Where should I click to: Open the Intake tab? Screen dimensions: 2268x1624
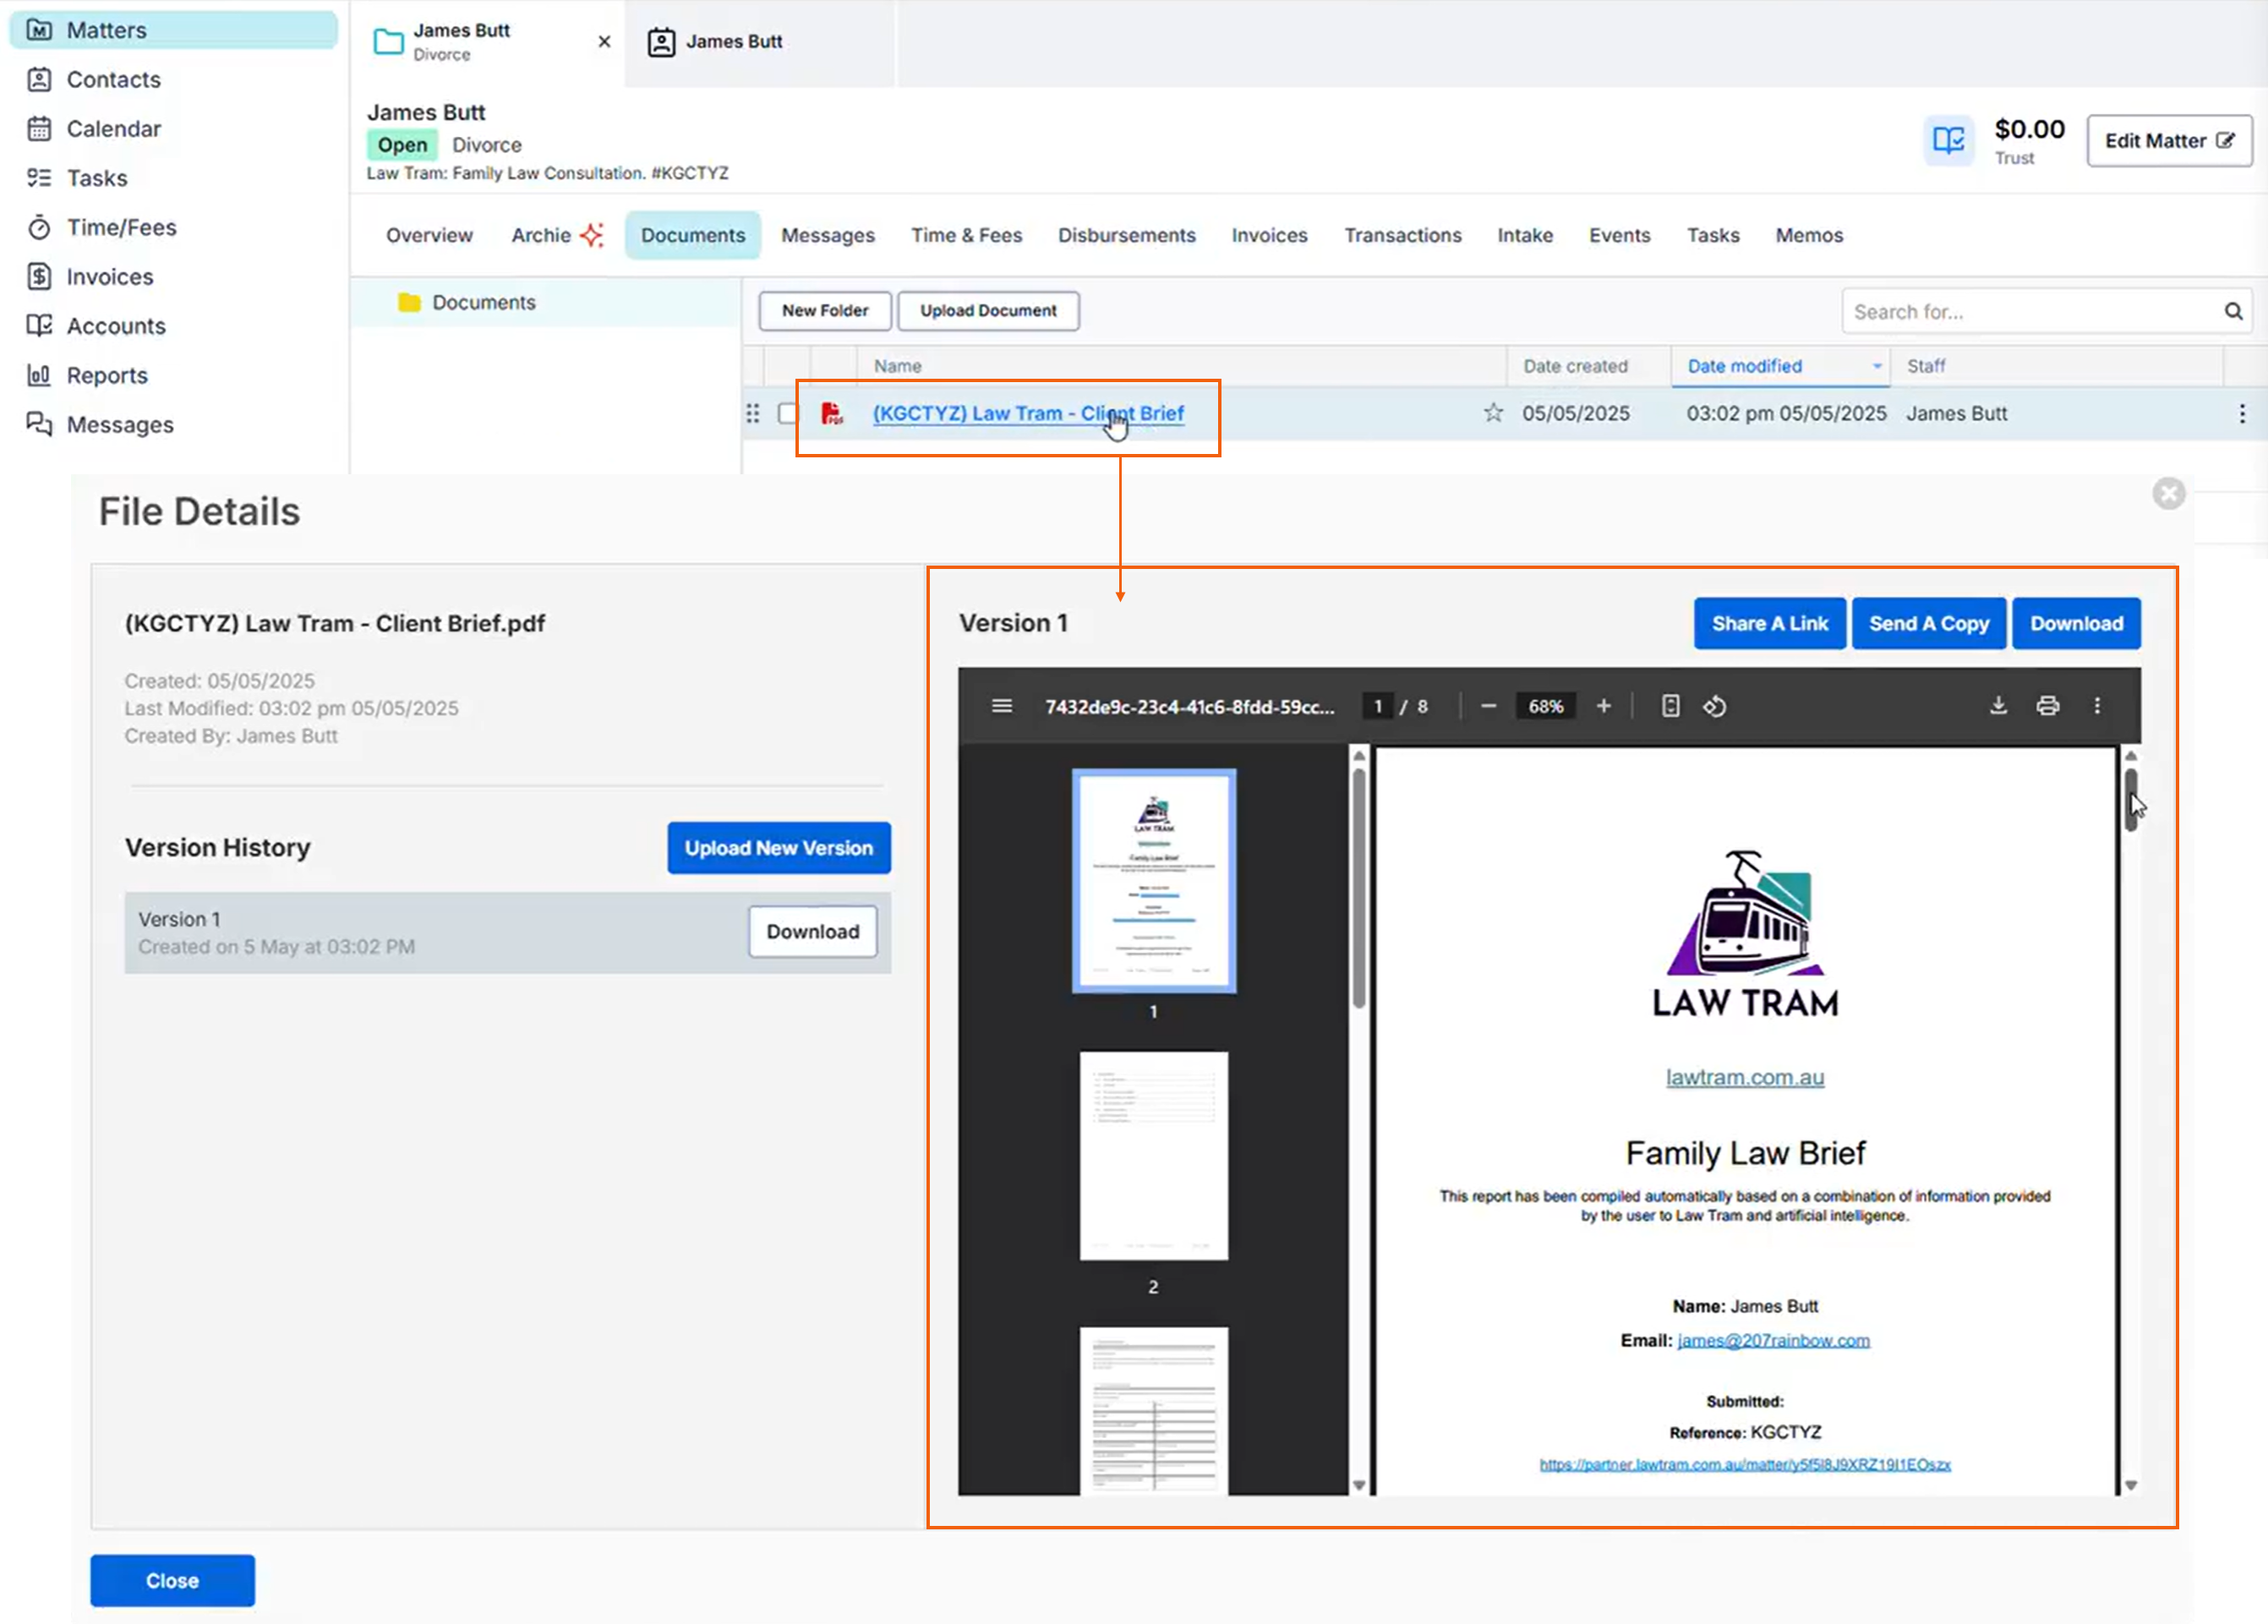tap(1524, 235)
